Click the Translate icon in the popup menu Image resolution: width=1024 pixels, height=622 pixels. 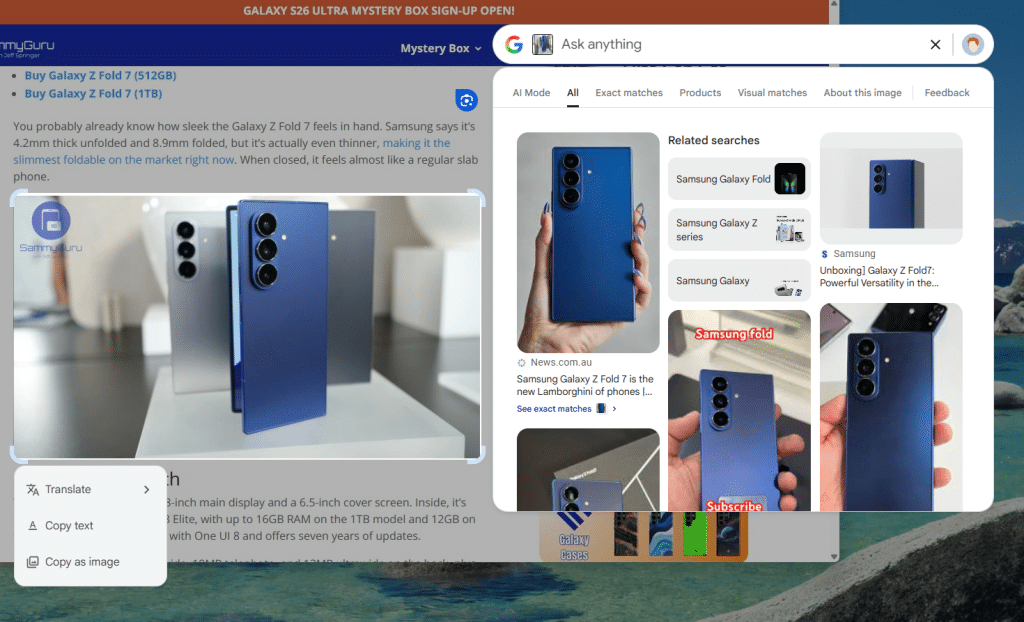(x=33, y=490)
